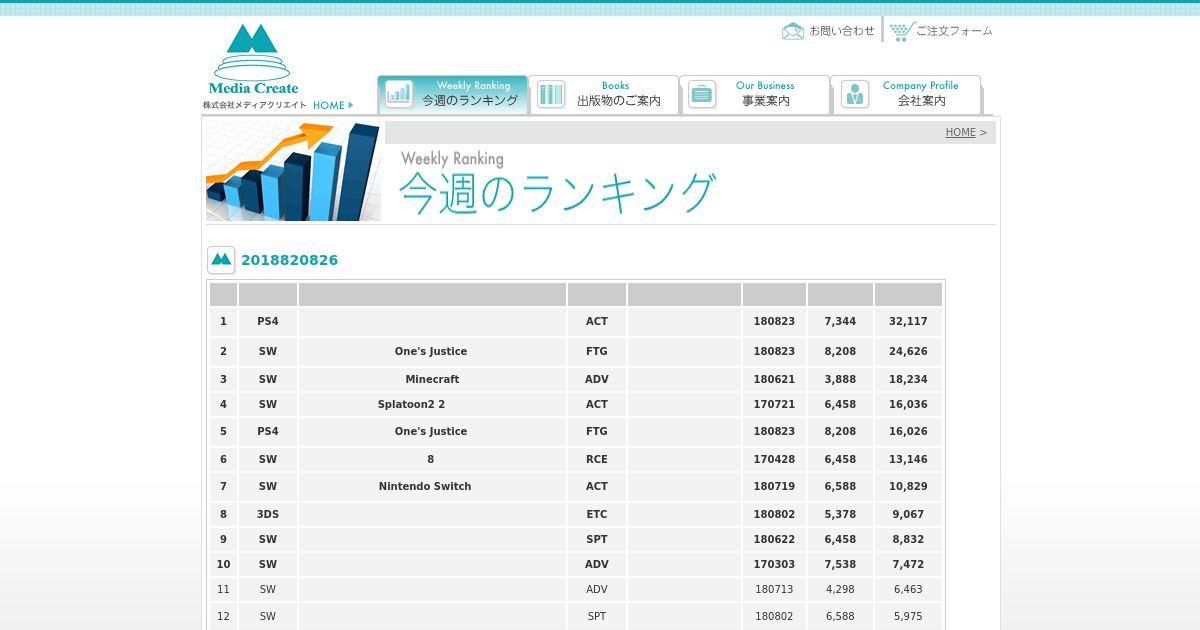The image size is (1200, 630).
Task: Switch to 会社案内 tab
Action: (x=906, y=94)
